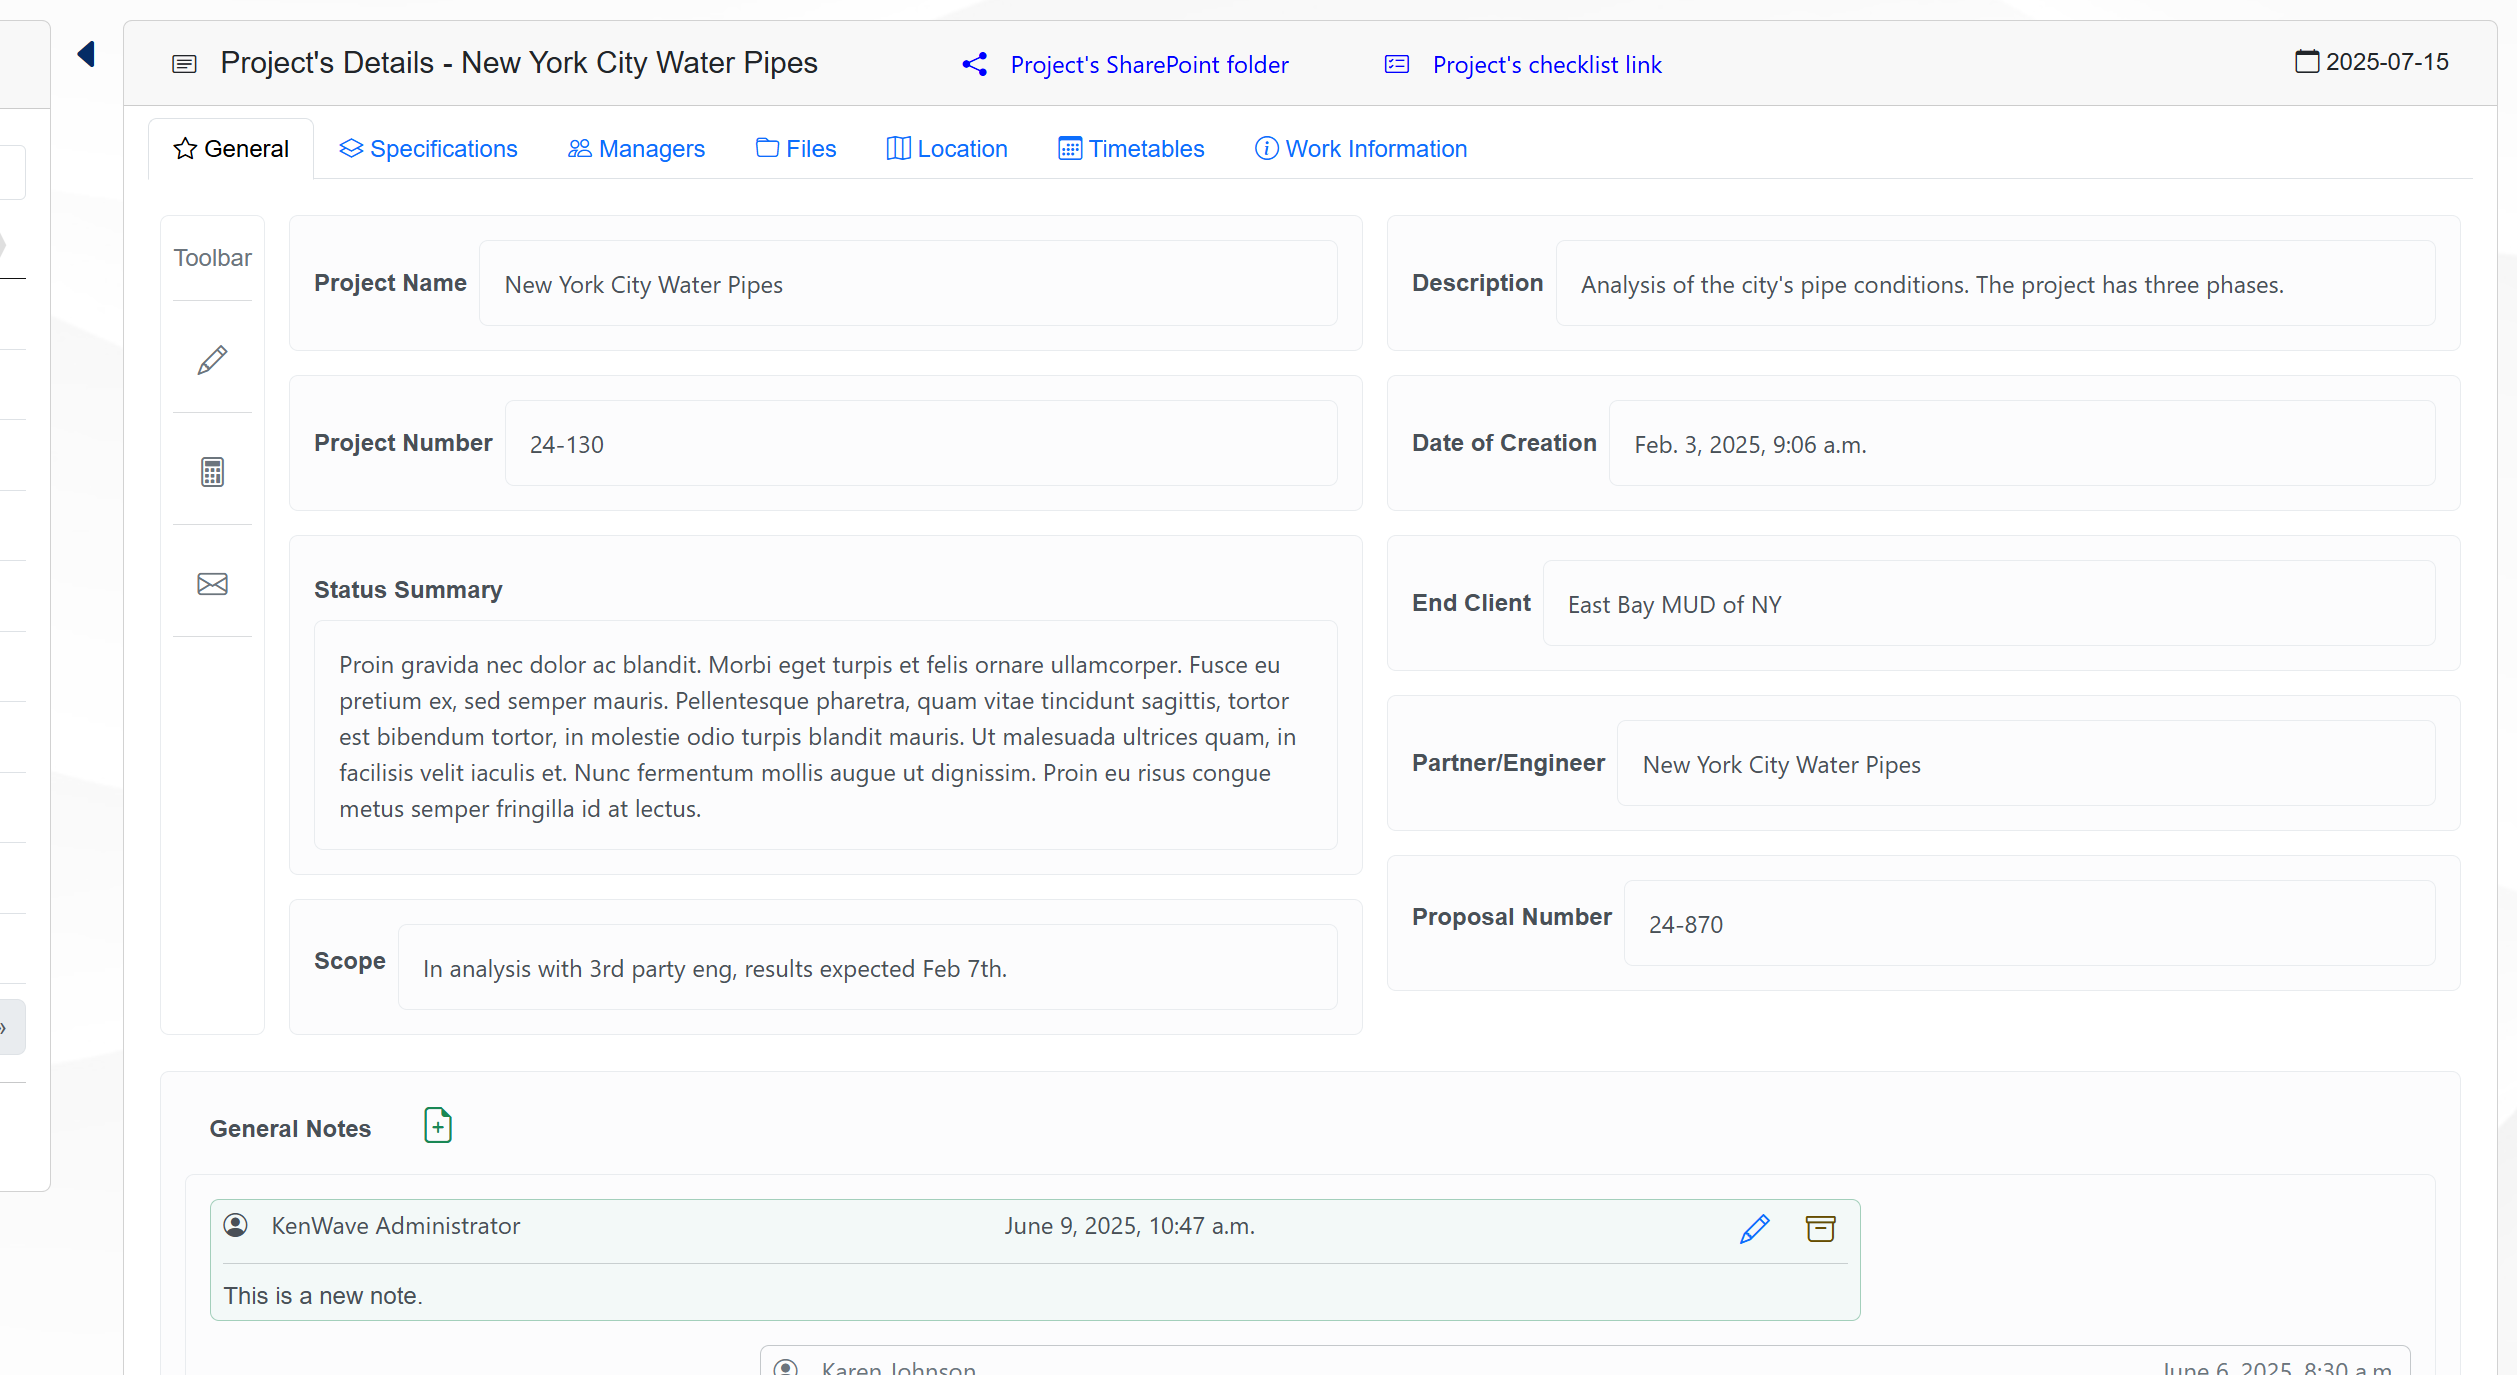Viewport: 2517px width, 1375px height.
Task: Click the back arrow triangle icon
Action: [87, 54]
